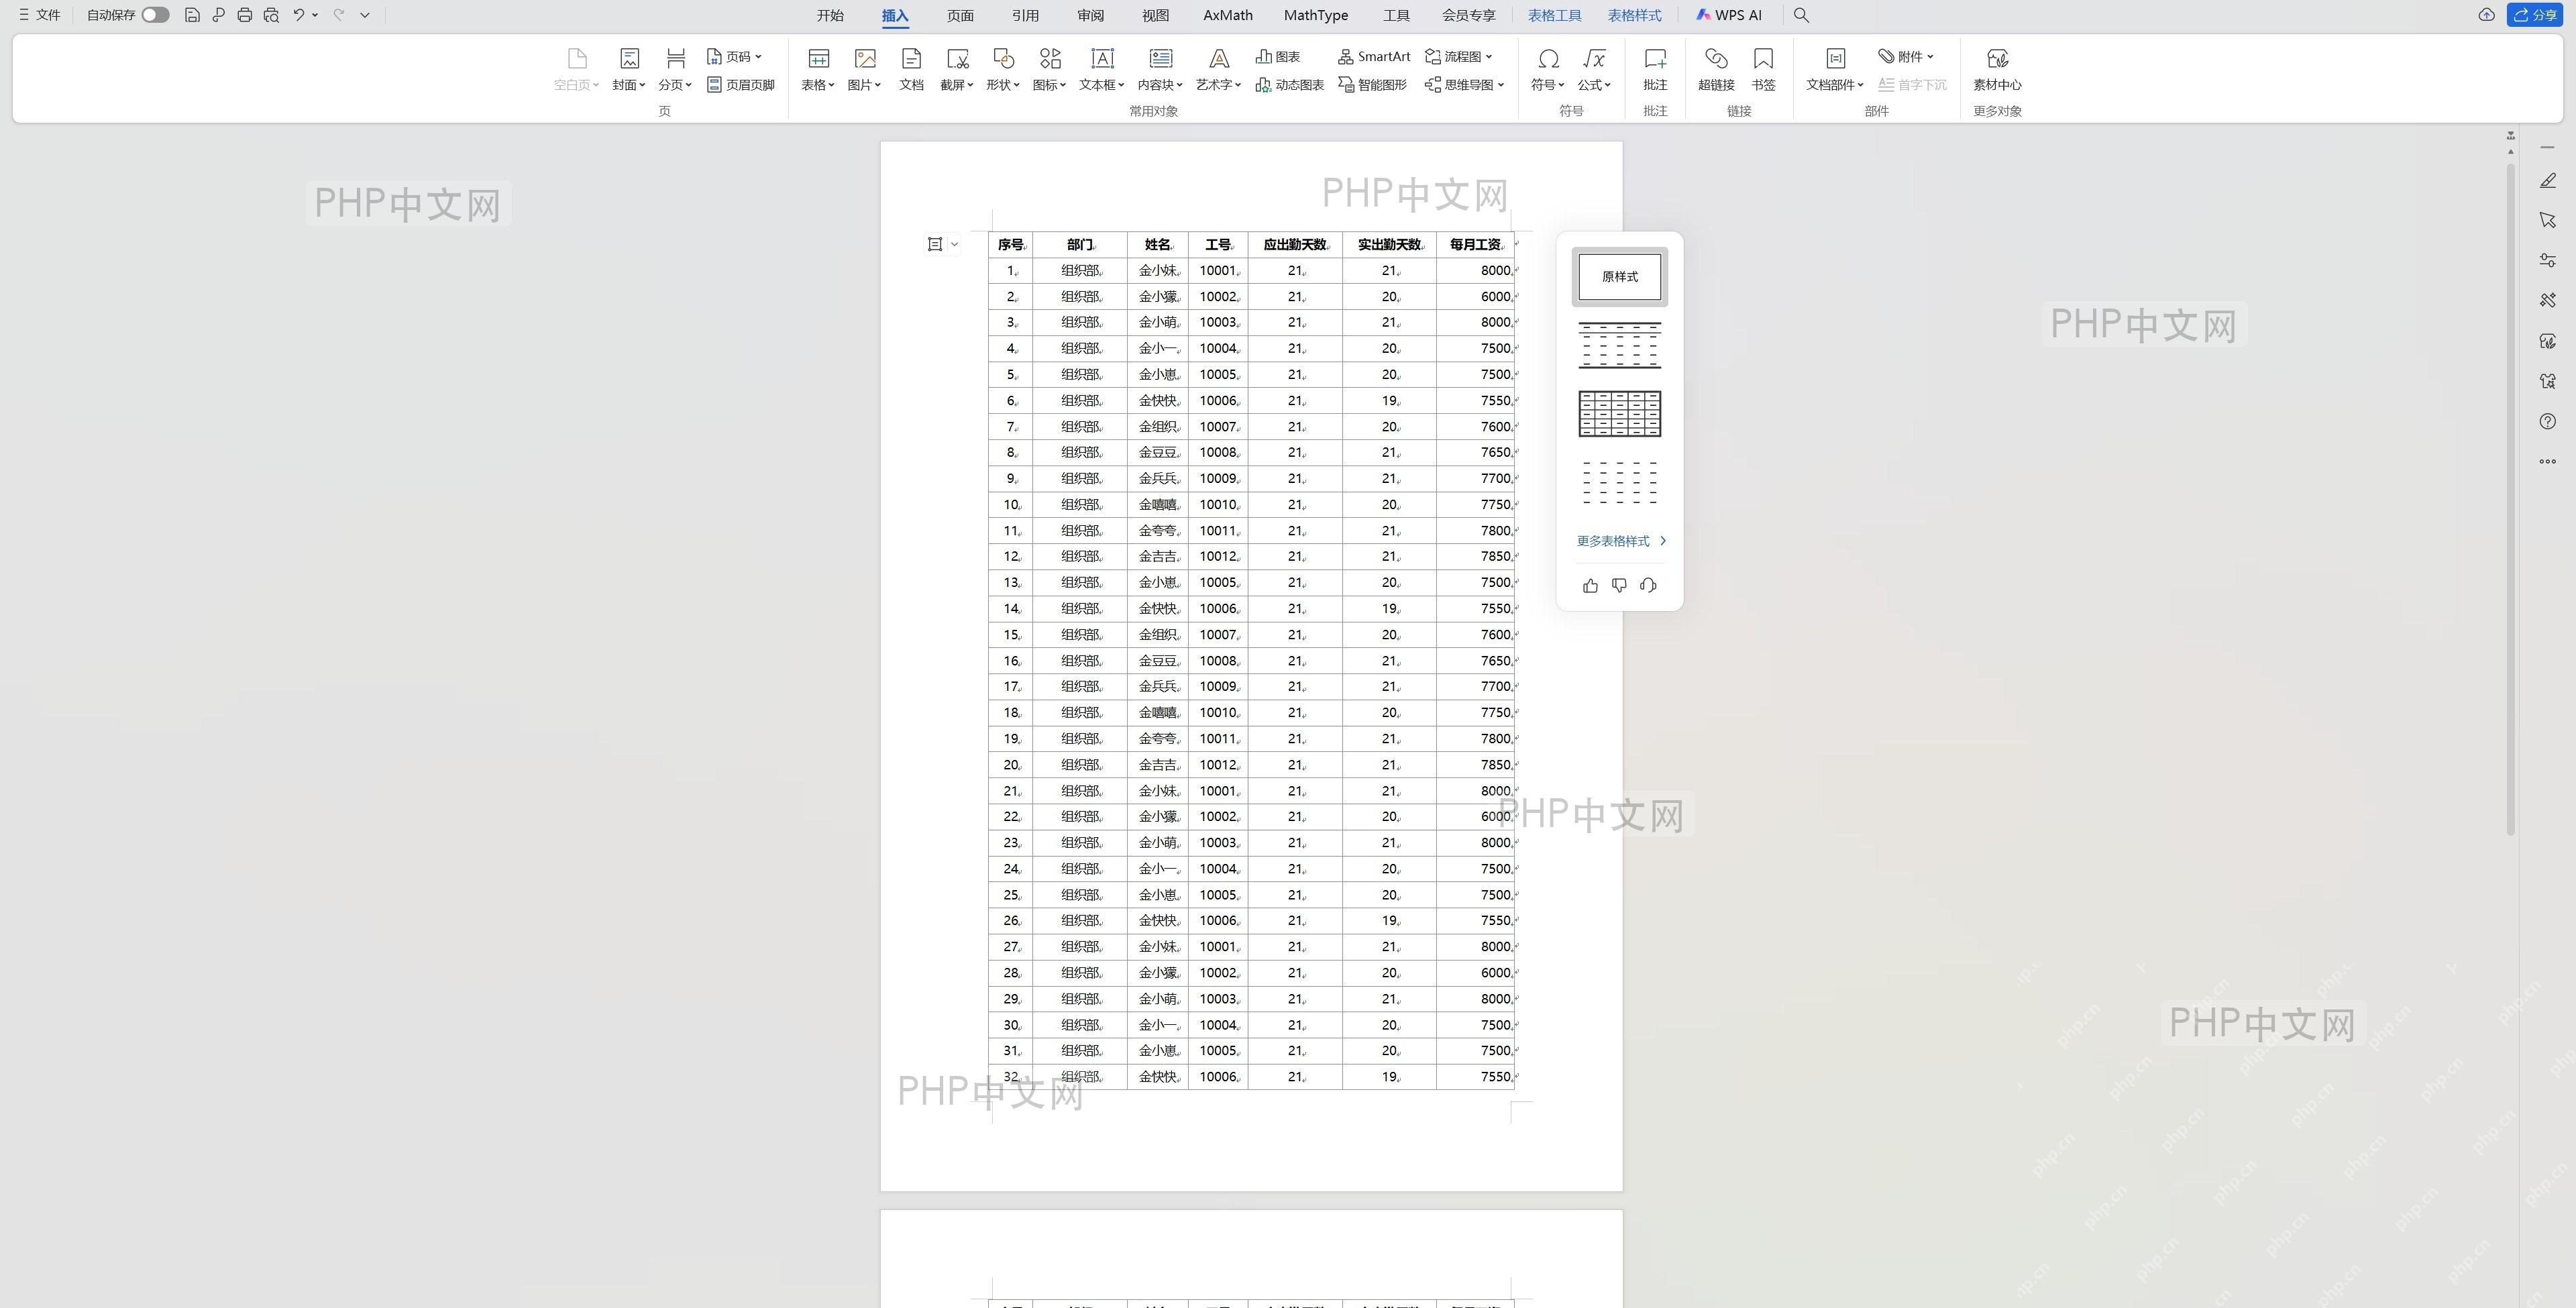Viewport: 2576px width, 1308px height.
Task: Click the pen icon in right sidebar
Action: coord(2547,181)
